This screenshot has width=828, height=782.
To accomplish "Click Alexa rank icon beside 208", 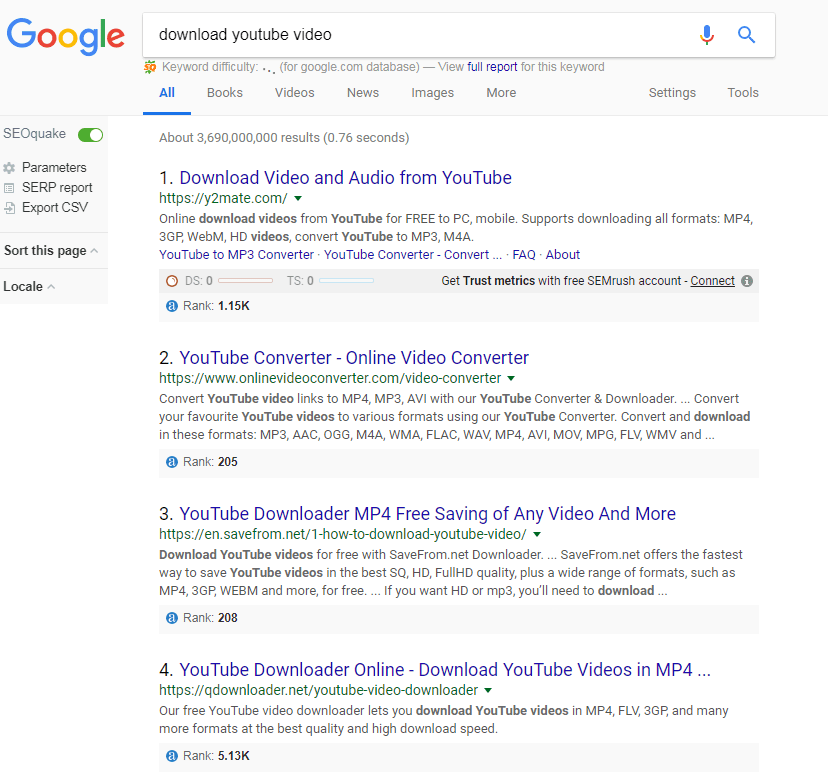I will [x=172, y=618].
